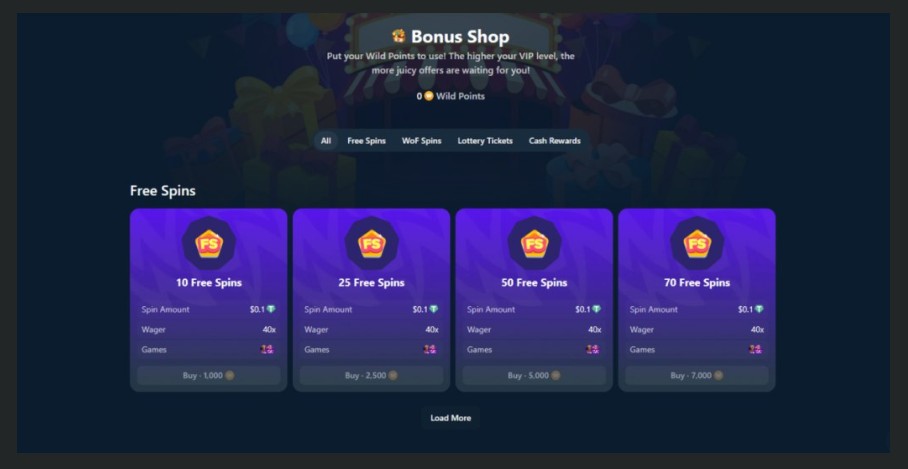This screenshot has height=469, width=908.
Task: Click the Wild Points coin icon
Action: pos(429,96)
